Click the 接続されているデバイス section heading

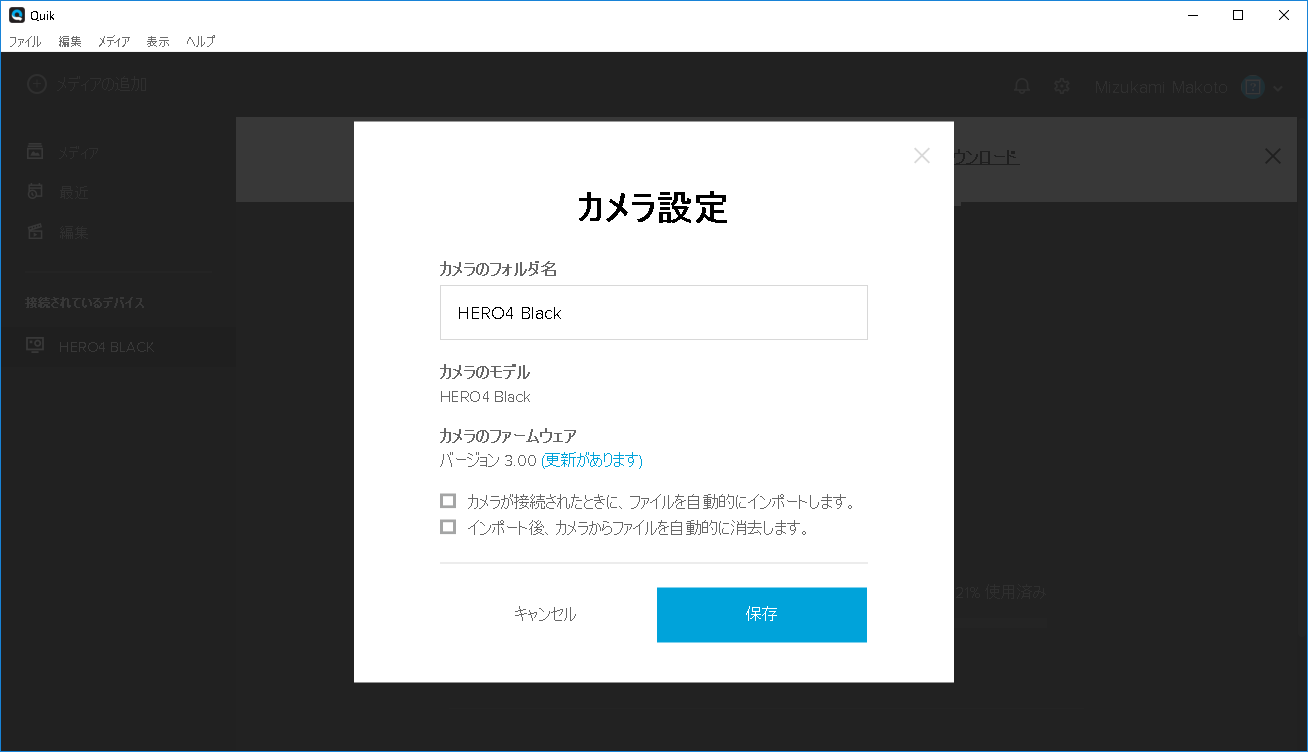pos(85,302)
